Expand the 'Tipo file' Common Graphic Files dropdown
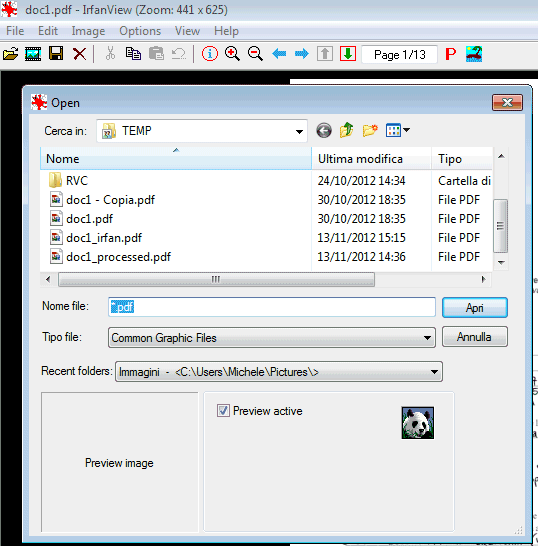Viewport: 538px width, 546px height. 427,337
